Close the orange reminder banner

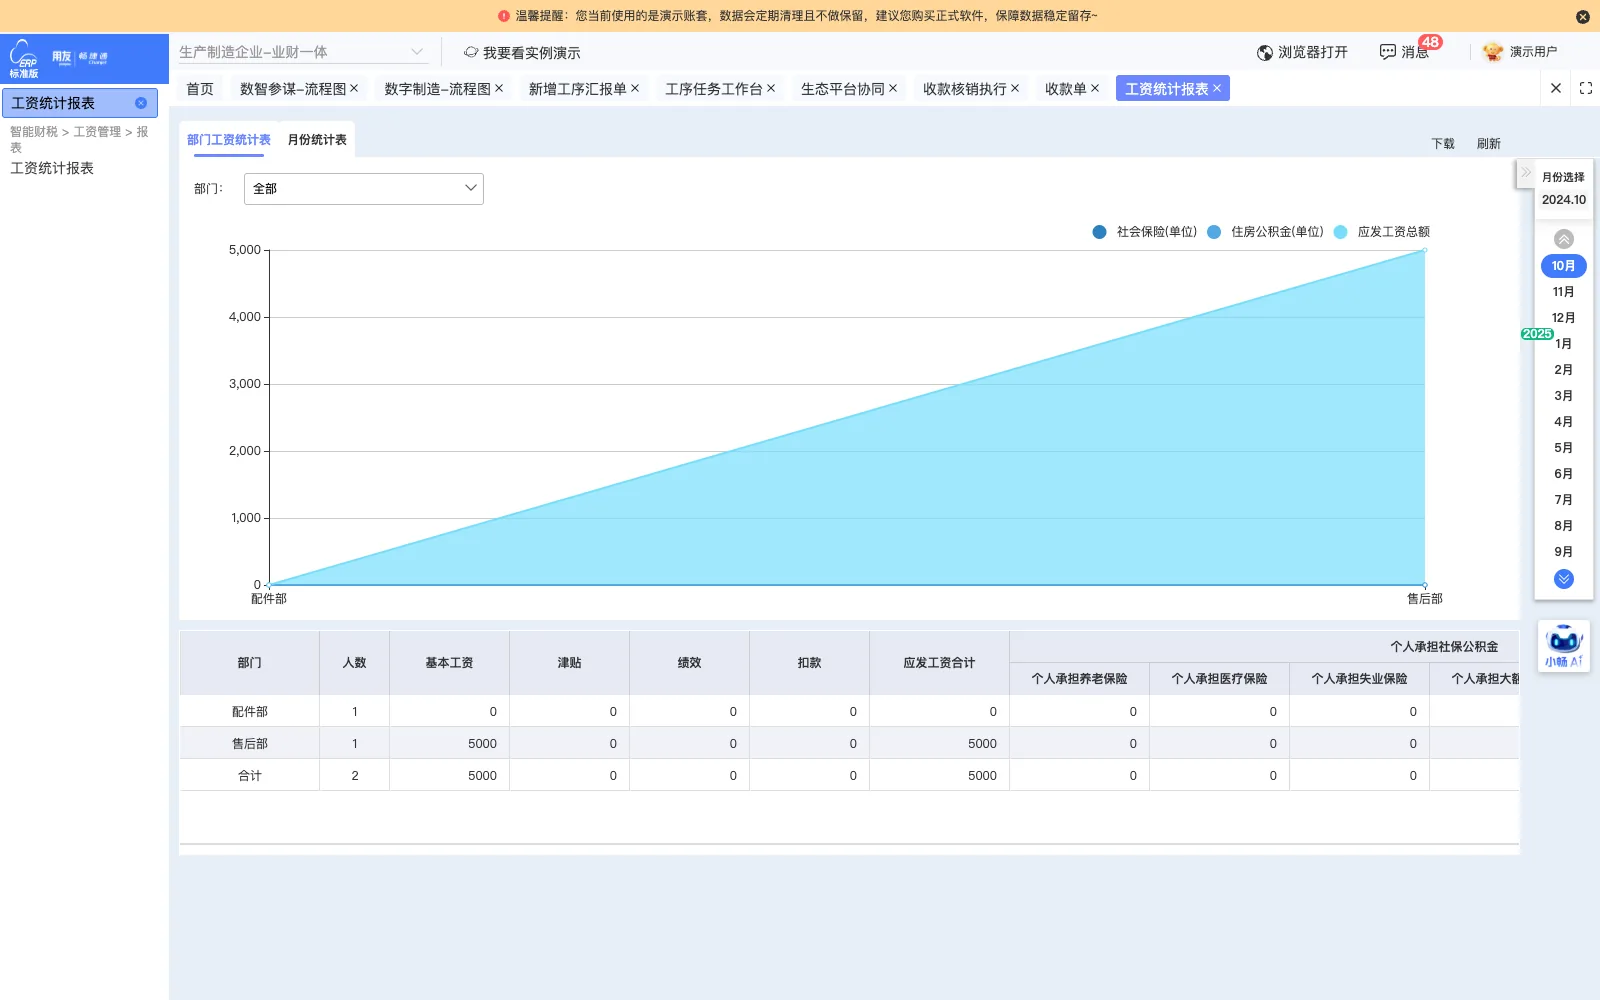point(1582,16)
